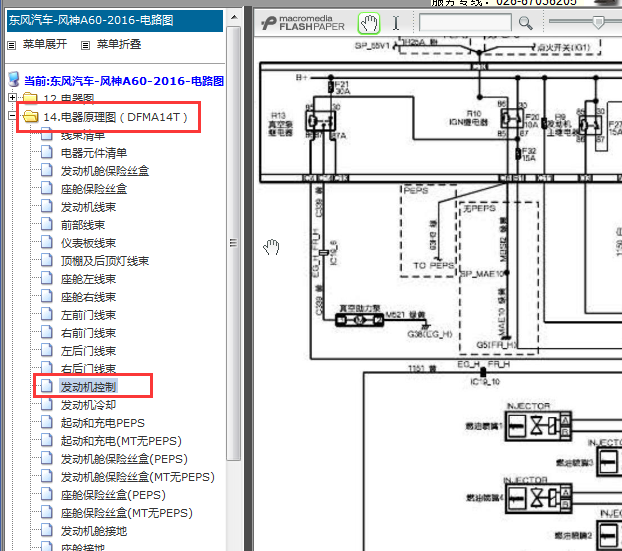Collapse the 14.电器原理图 (DFMA14T) folder
This screenshot has width=622, height=551.
coord(12,116)
